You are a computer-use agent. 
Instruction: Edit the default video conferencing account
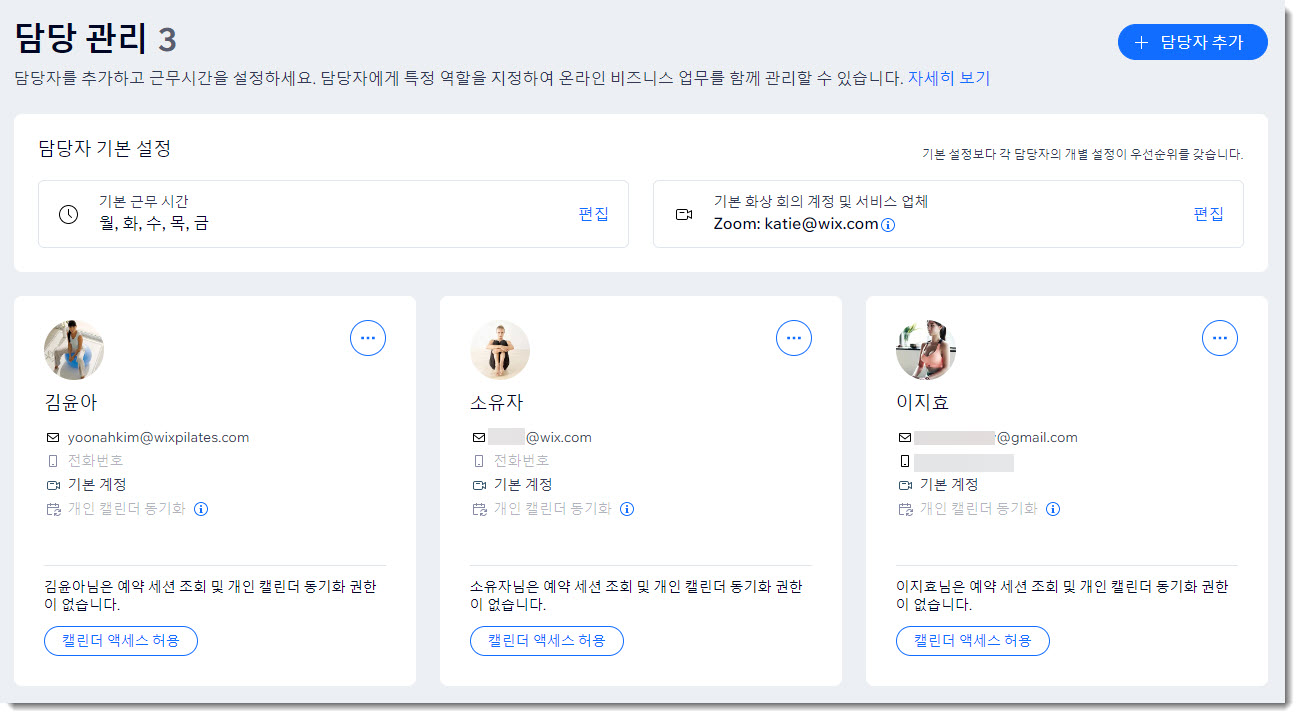(1208, 214)
